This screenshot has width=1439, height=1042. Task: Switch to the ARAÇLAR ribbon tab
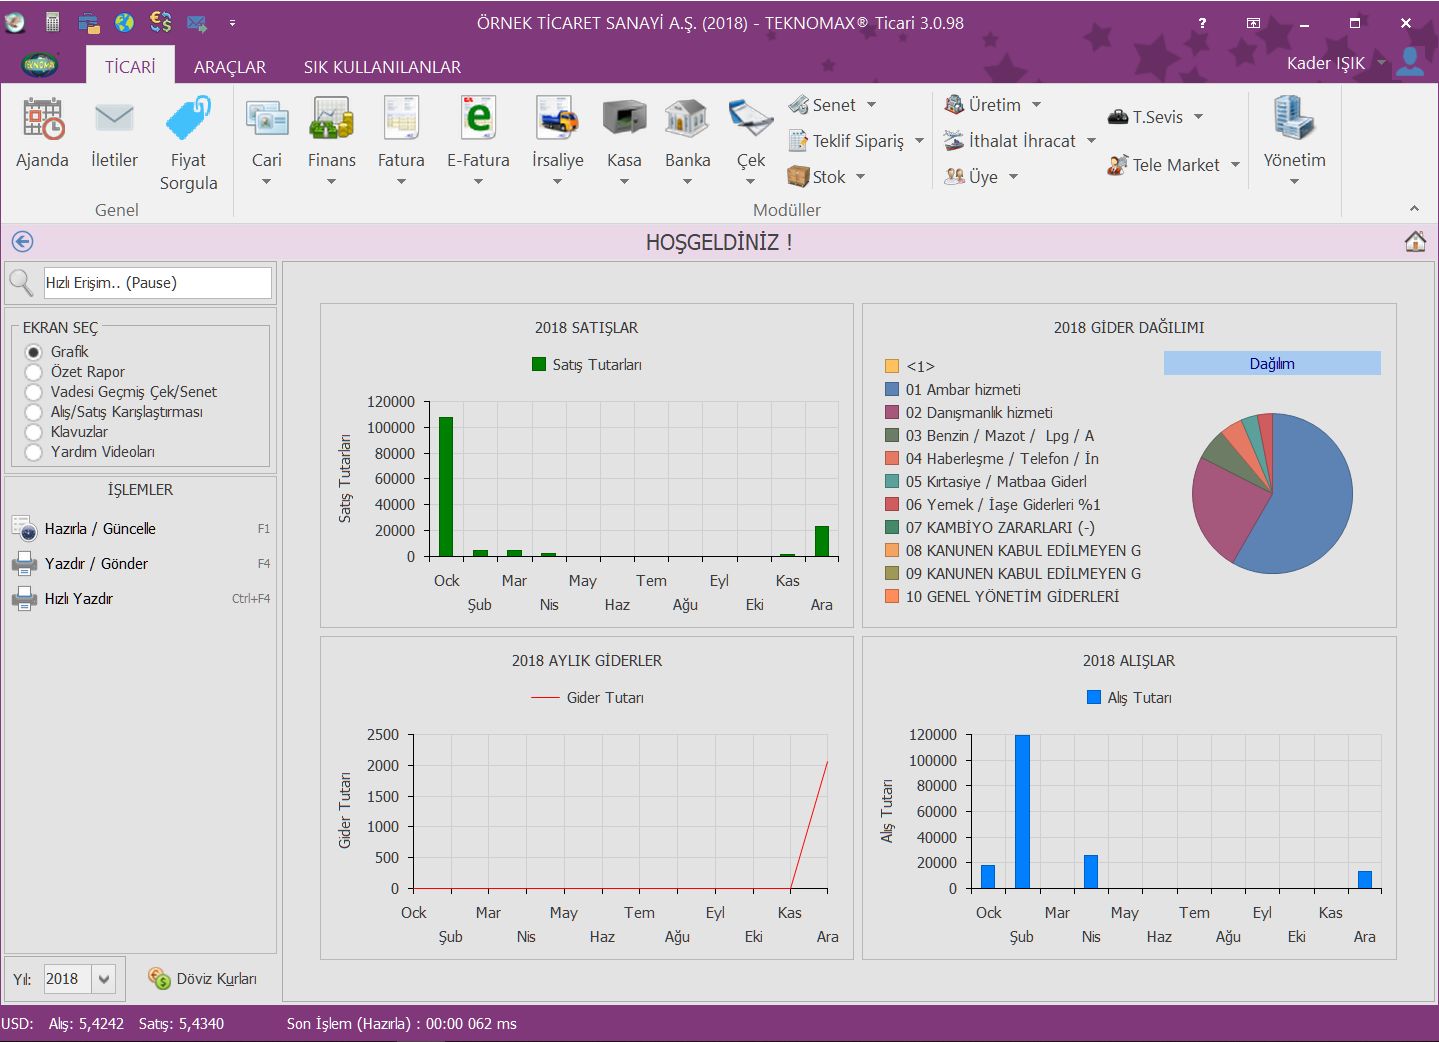click(230, 67)
